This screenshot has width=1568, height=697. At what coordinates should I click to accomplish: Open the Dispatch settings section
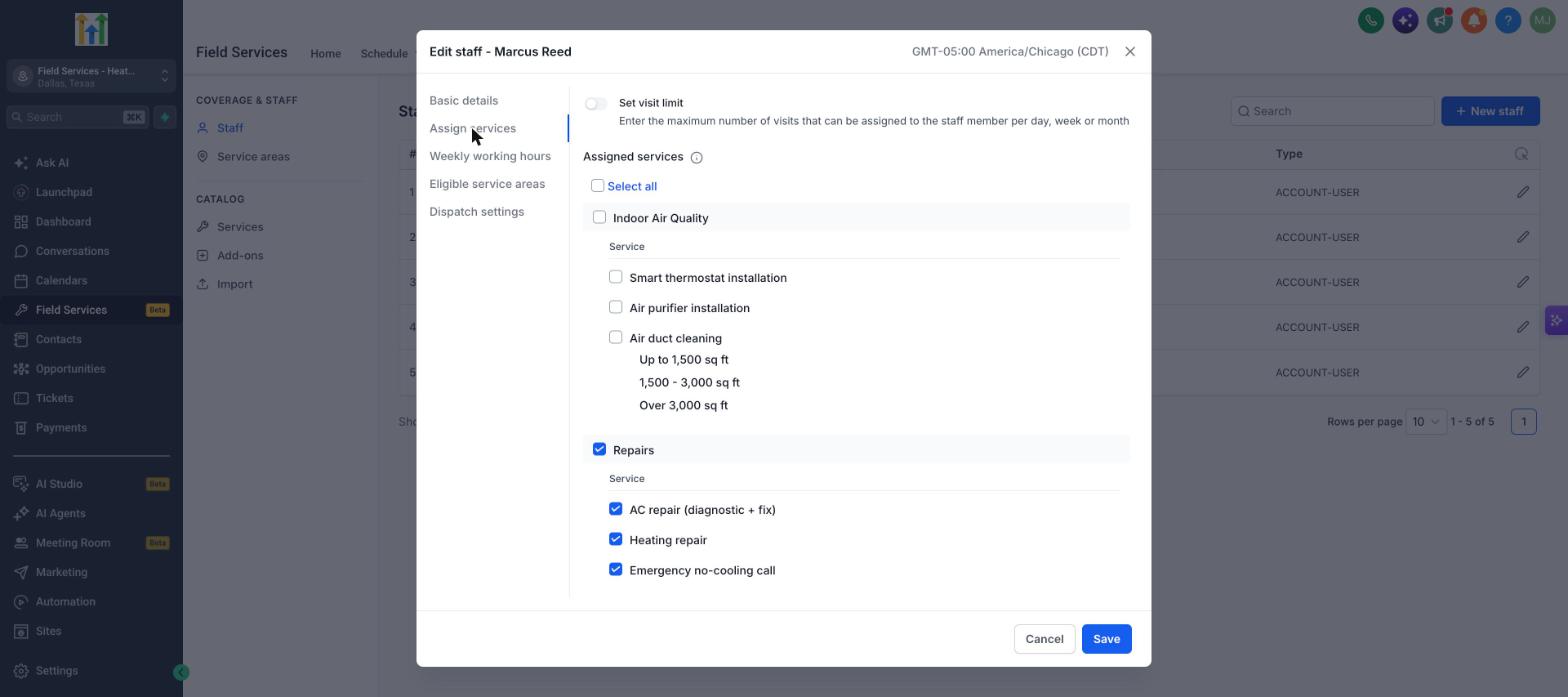[477, 212]
